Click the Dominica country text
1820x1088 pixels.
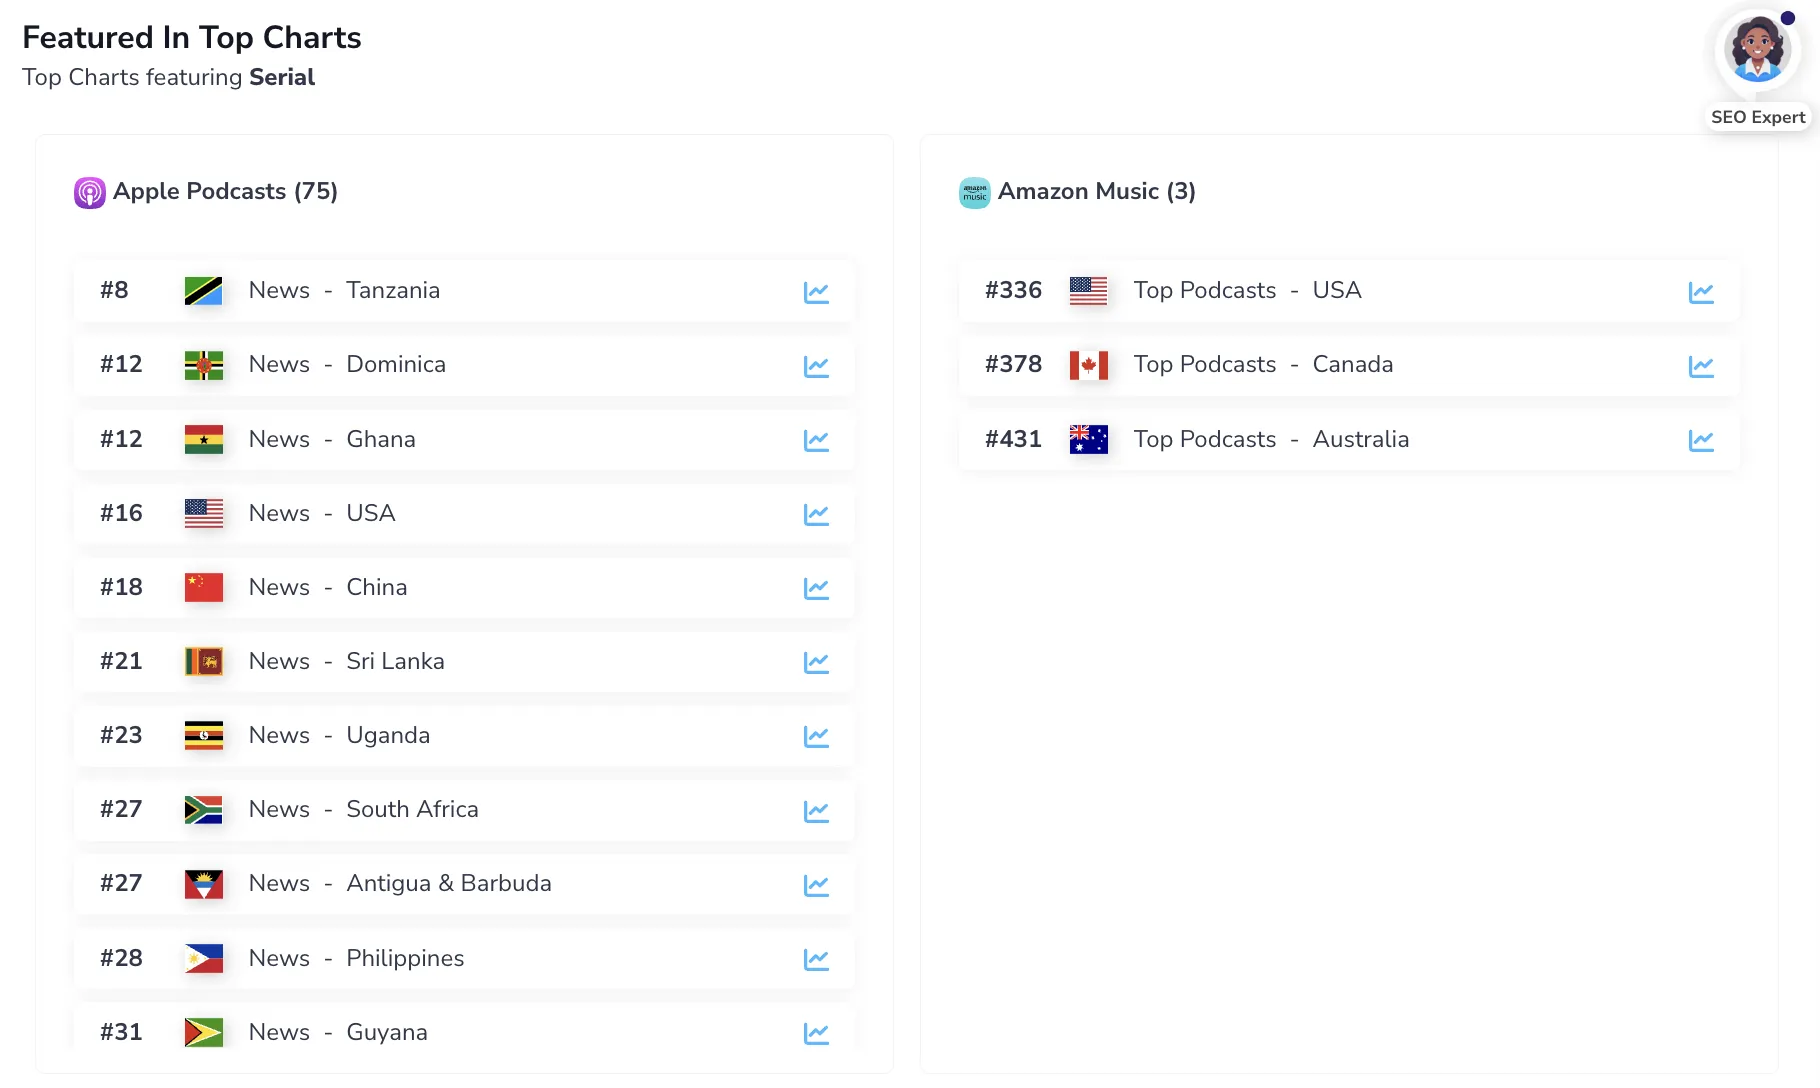[396, 364]
